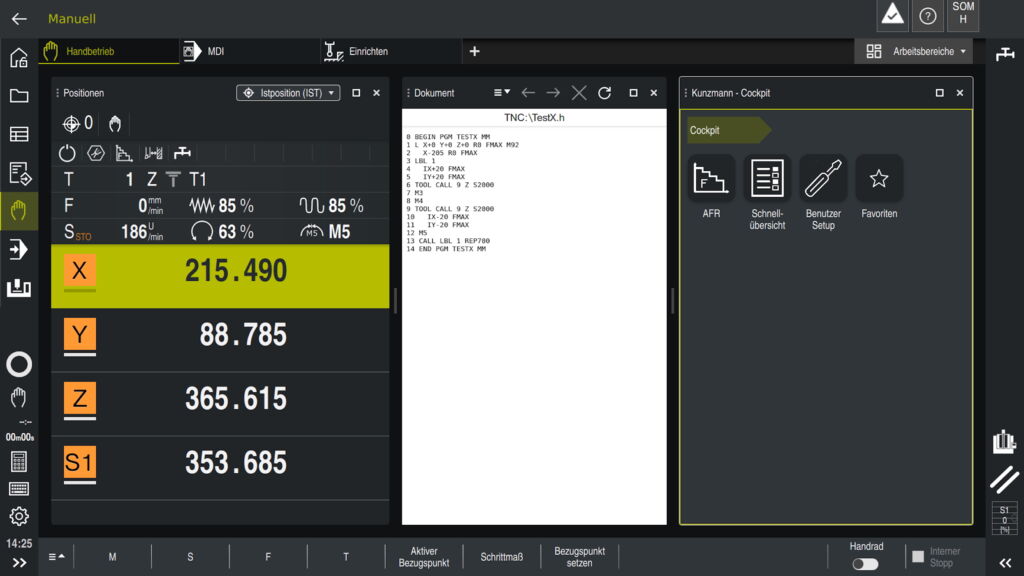Open the Files folder icon in sidebar

click(x=19, y=96)
